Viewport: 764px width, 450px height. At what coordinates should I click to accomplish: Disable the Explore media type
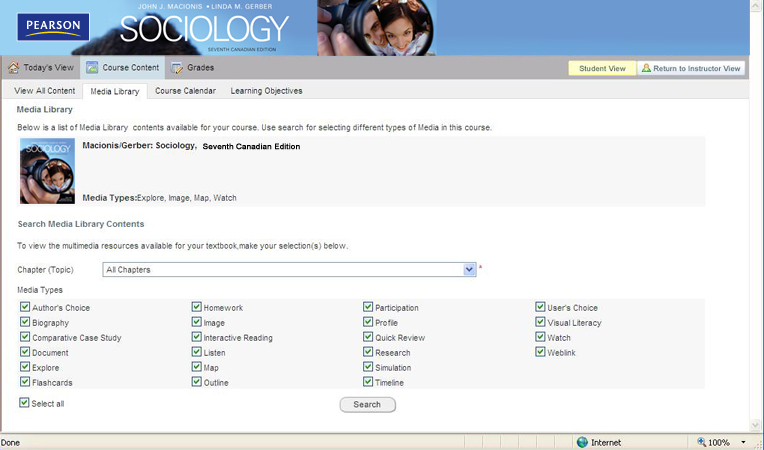click(x=25, y=367)
